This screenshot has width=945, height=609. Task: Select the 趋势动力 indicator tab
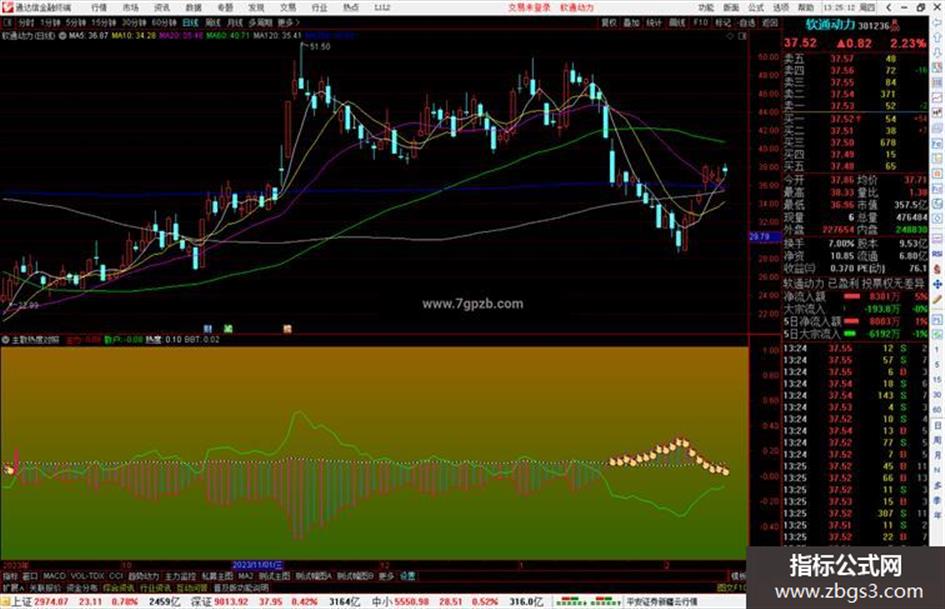tap(143, 576)
